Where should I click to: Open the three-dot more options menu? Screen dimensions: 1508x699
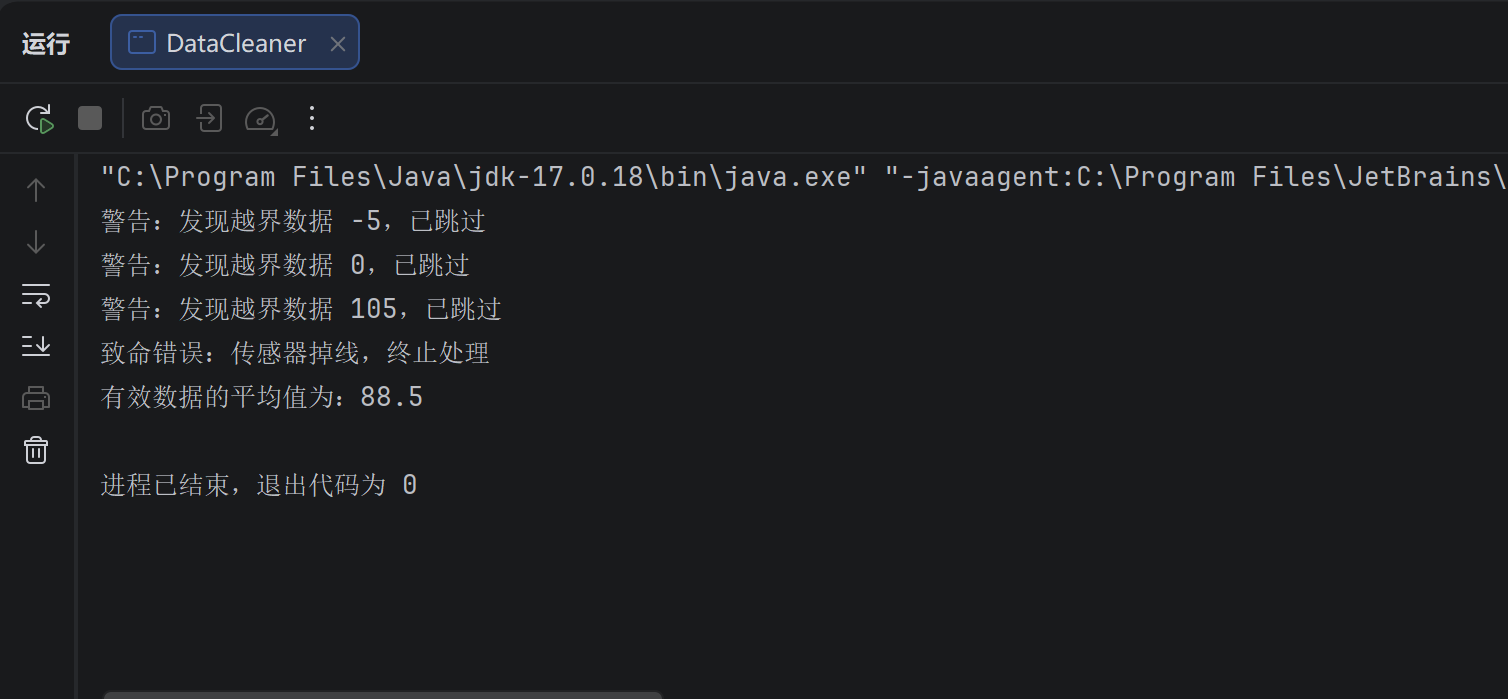click(312, 119)
